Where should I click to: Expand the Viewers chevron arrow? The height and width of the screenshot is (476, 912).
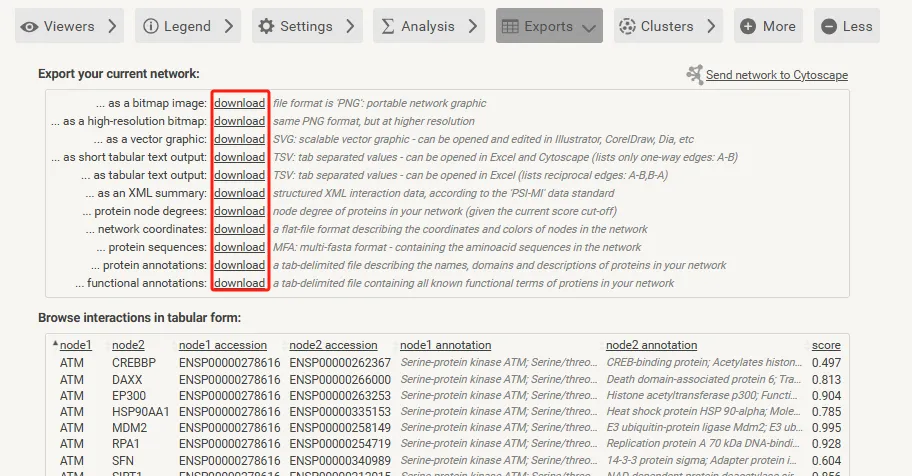[x=111, y=27]
